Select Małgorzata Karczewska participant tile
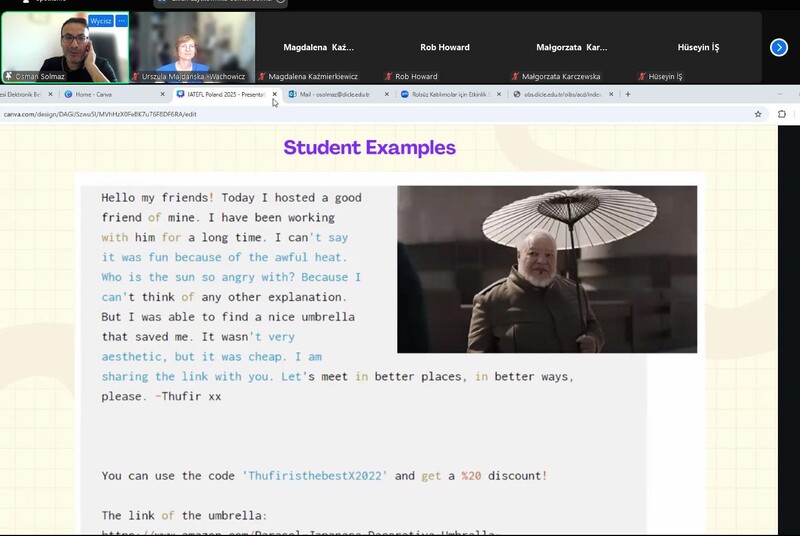The width and height of the screenshot is (800, 536). tap(571, 47)
